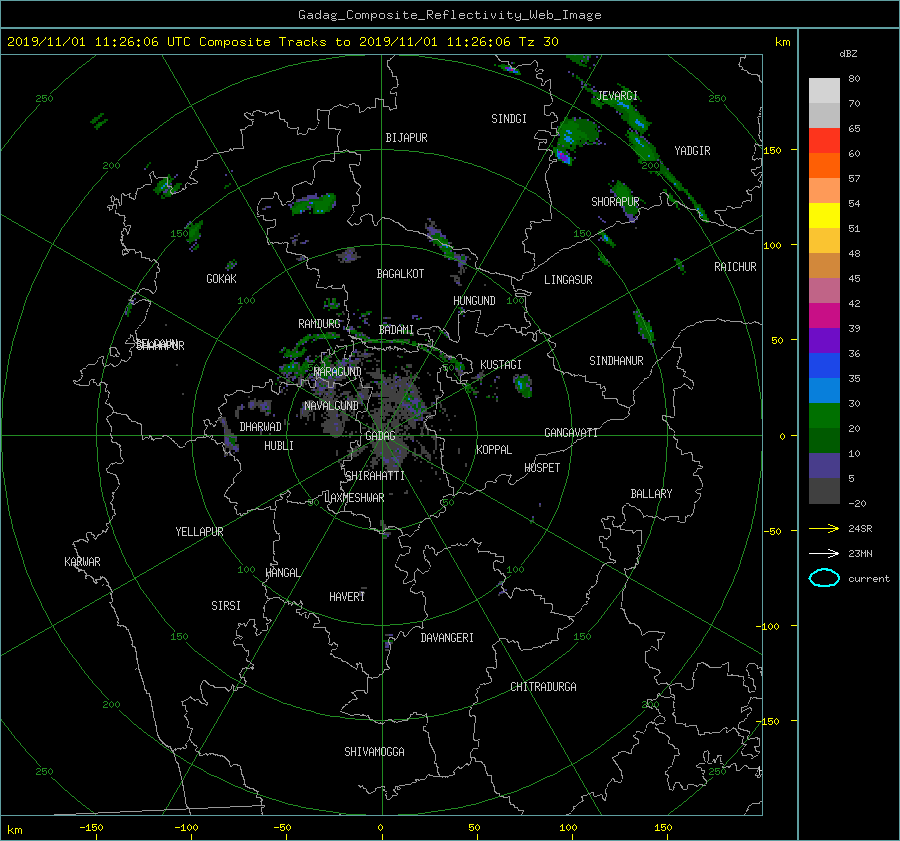Select the KUSTAGI label
This screenshot has width=900, height=841.
pos(501,365)
